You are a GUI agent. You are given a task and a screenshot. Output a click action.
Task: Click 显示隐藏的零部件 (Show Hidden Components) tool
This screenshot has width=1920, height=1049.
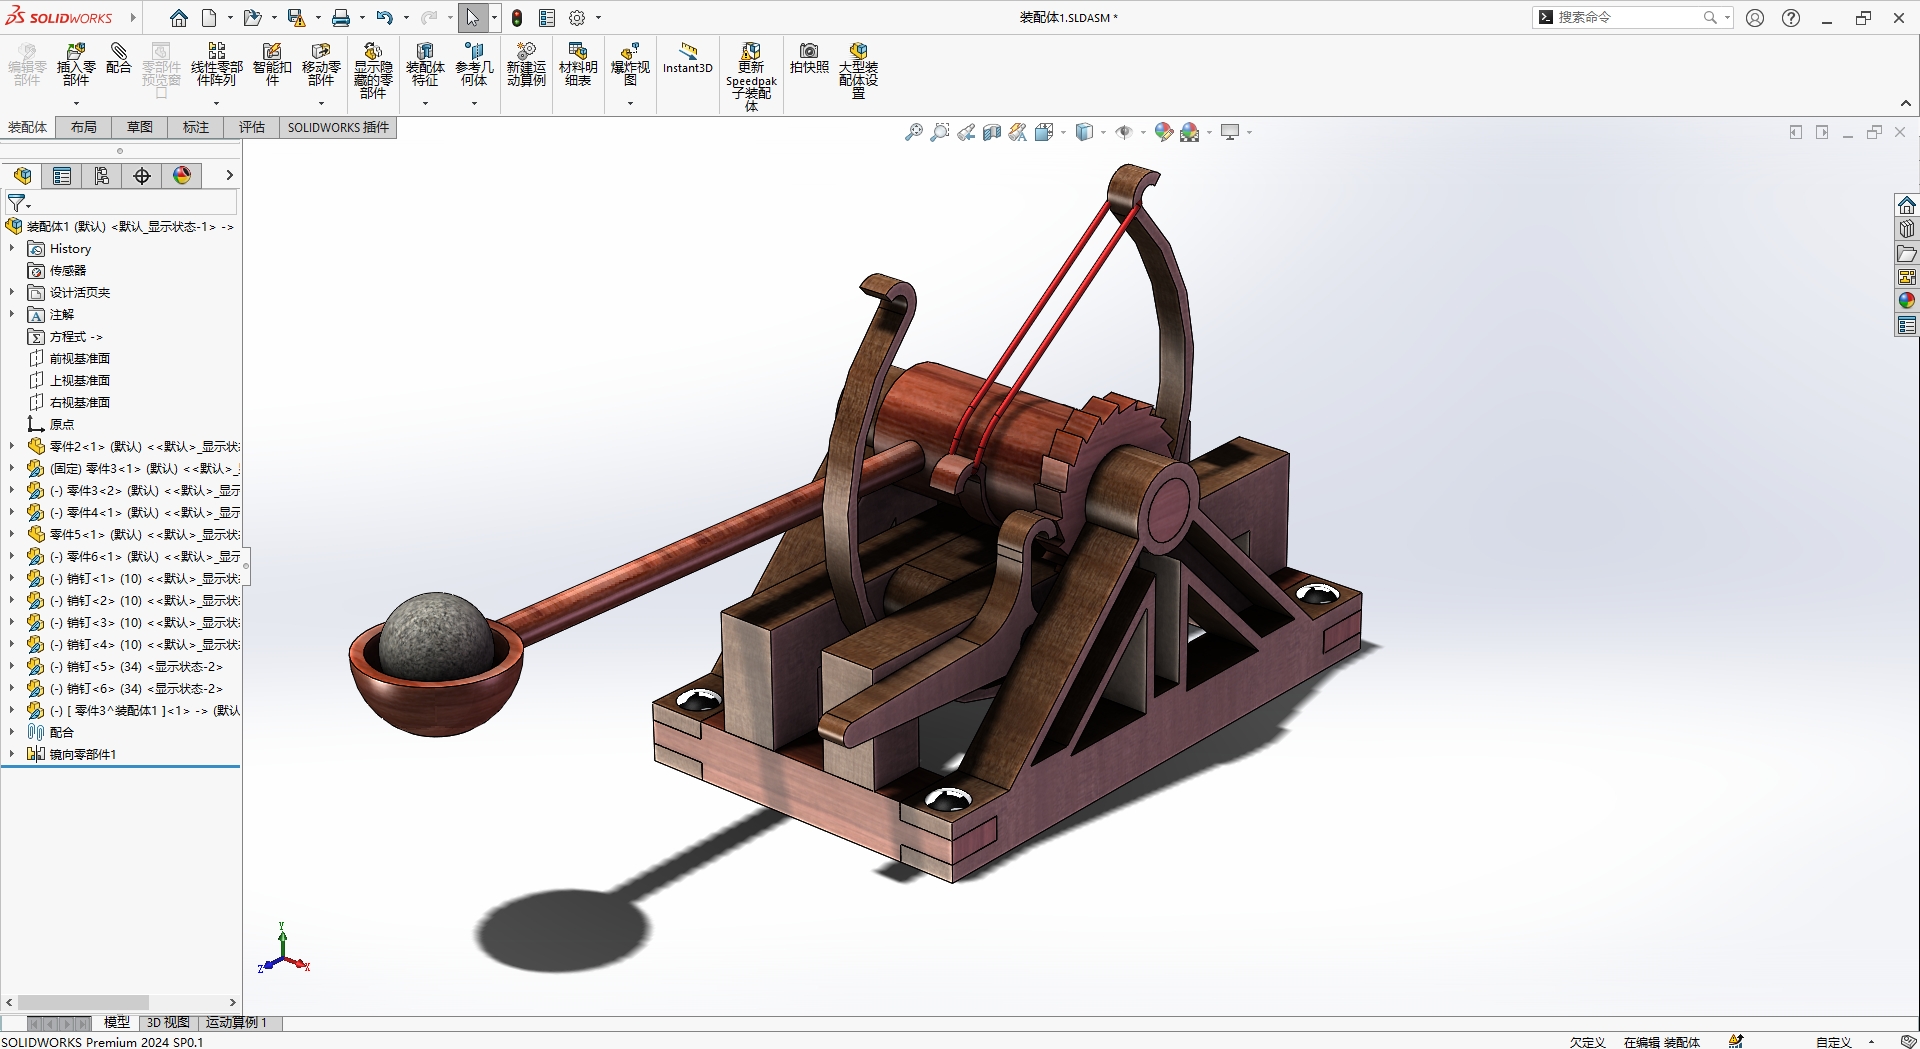(x=373, y=71)
